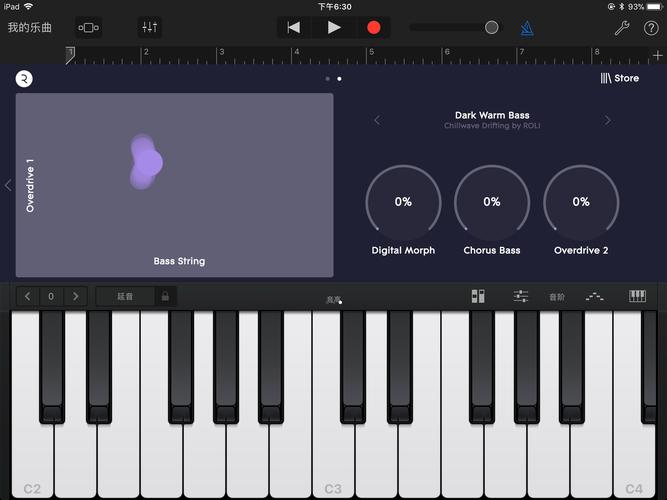667x500 pixels.
Task: Open My Songs (我的乐曲) browser
Action: [x=29, y=28]
